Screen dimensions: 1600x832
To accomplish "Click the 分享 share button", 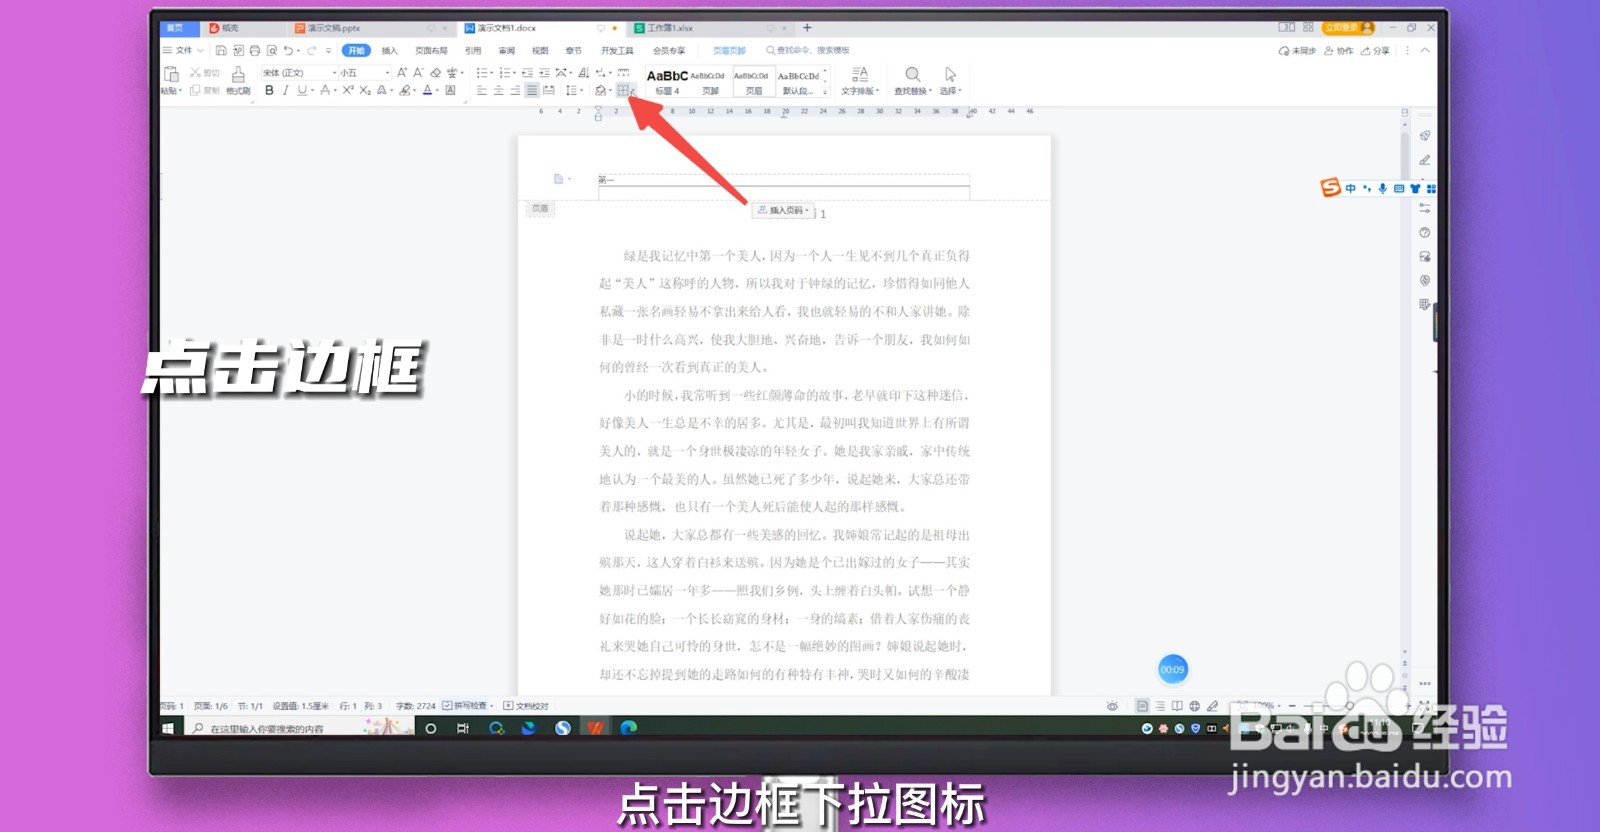I will point(1375,50).
